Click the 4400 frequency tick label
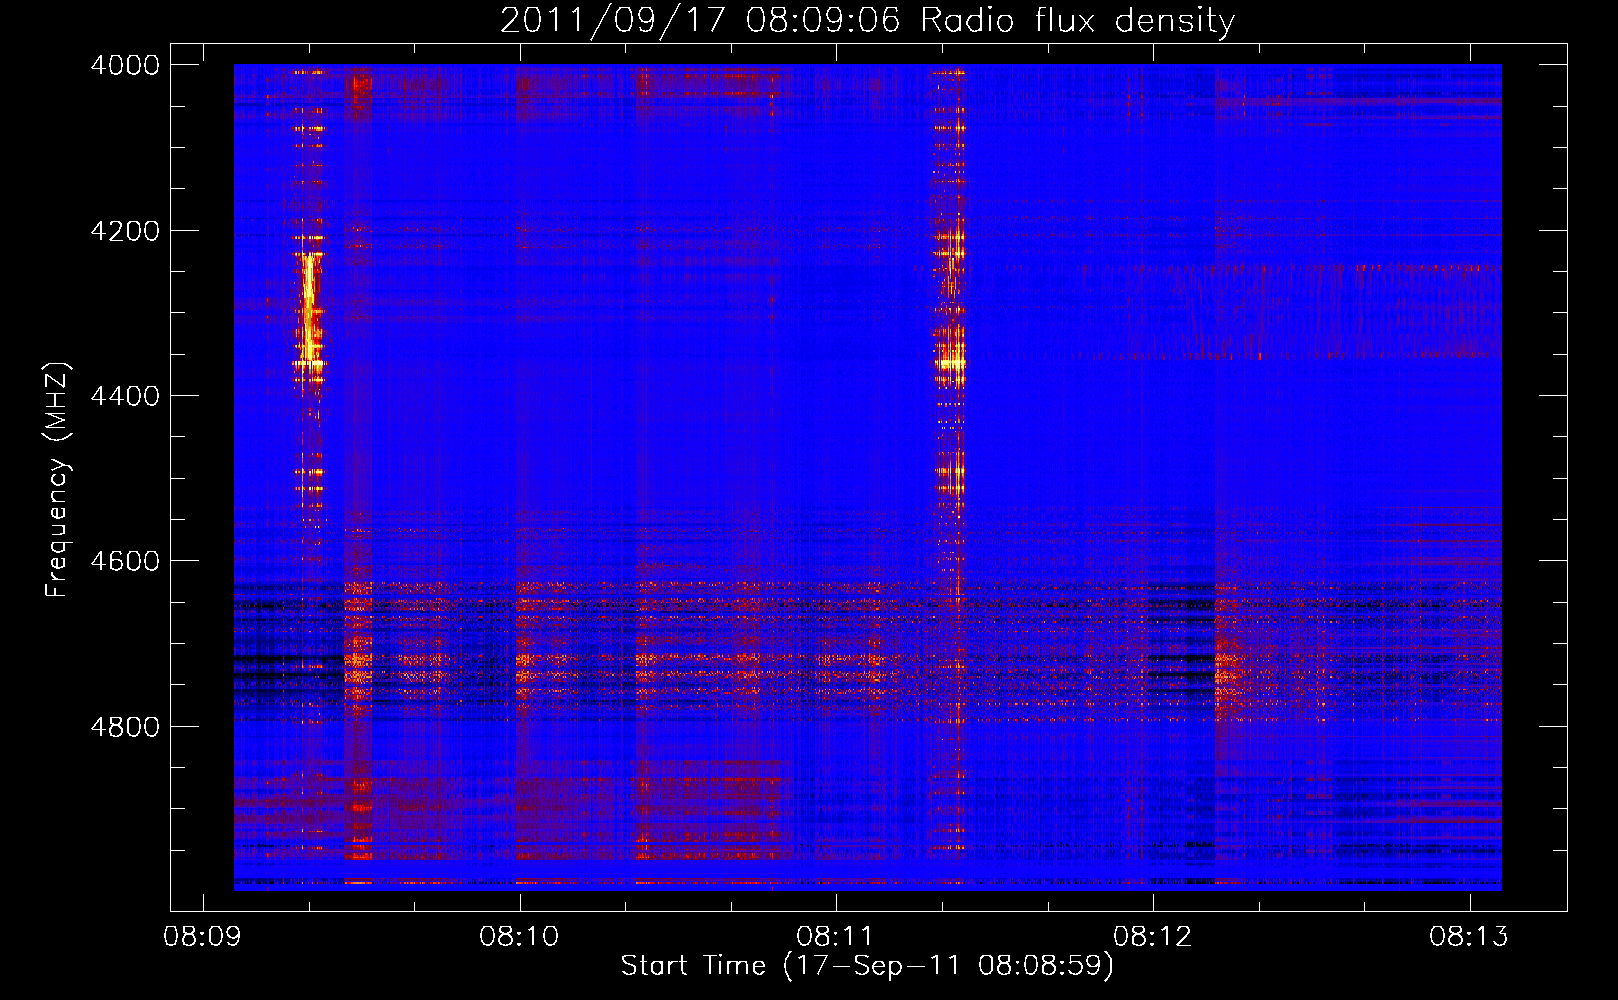Viewport: 1618px width, 1000px height. pos(125,396)
